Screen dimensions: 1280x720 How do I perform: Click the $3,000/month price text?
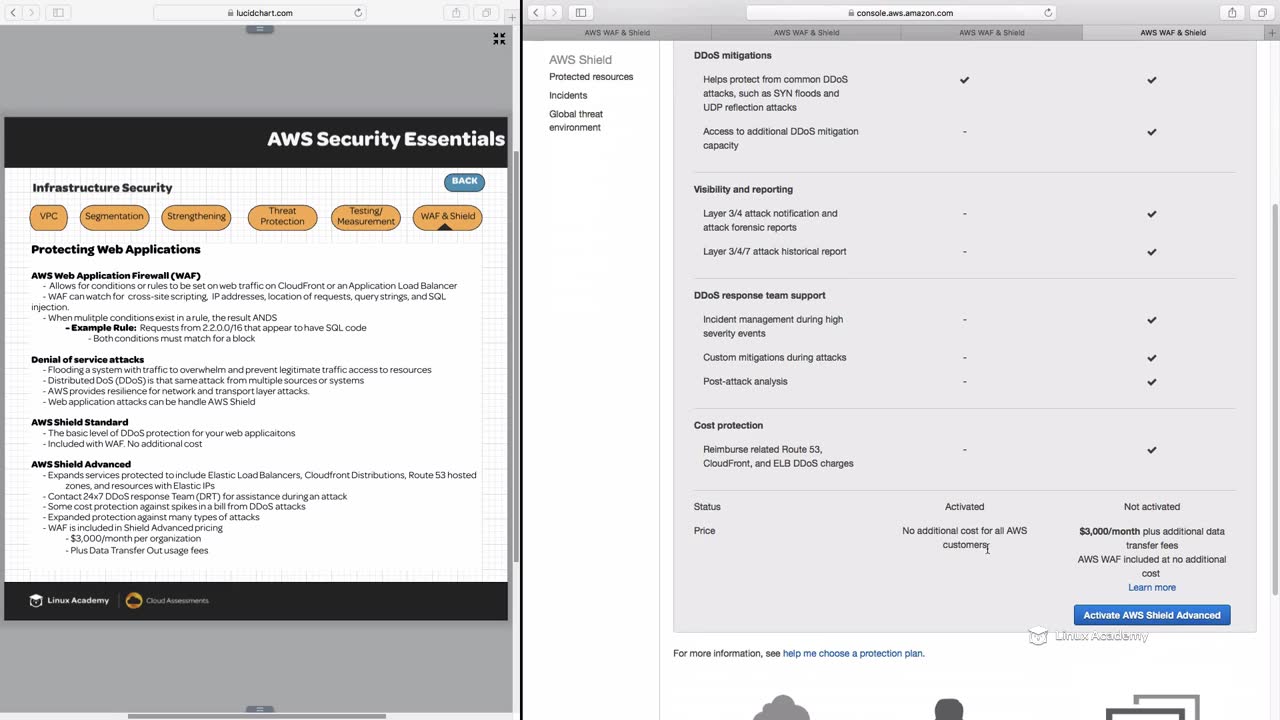tap(1109, 532)
